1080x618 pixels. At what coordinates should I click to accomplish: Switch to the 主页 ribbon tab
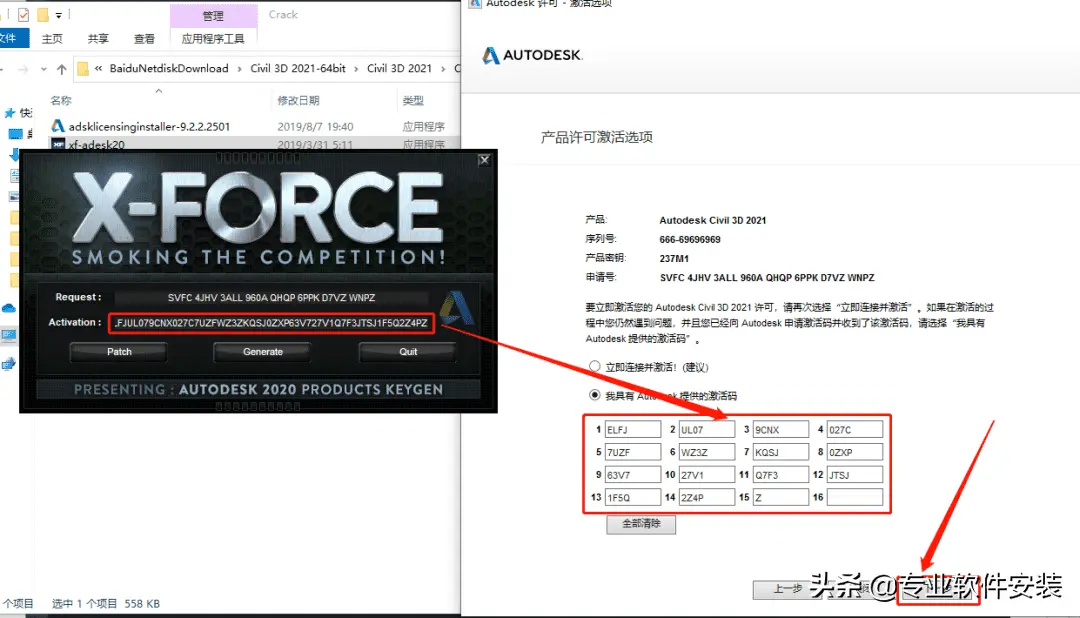pos(52,39)
